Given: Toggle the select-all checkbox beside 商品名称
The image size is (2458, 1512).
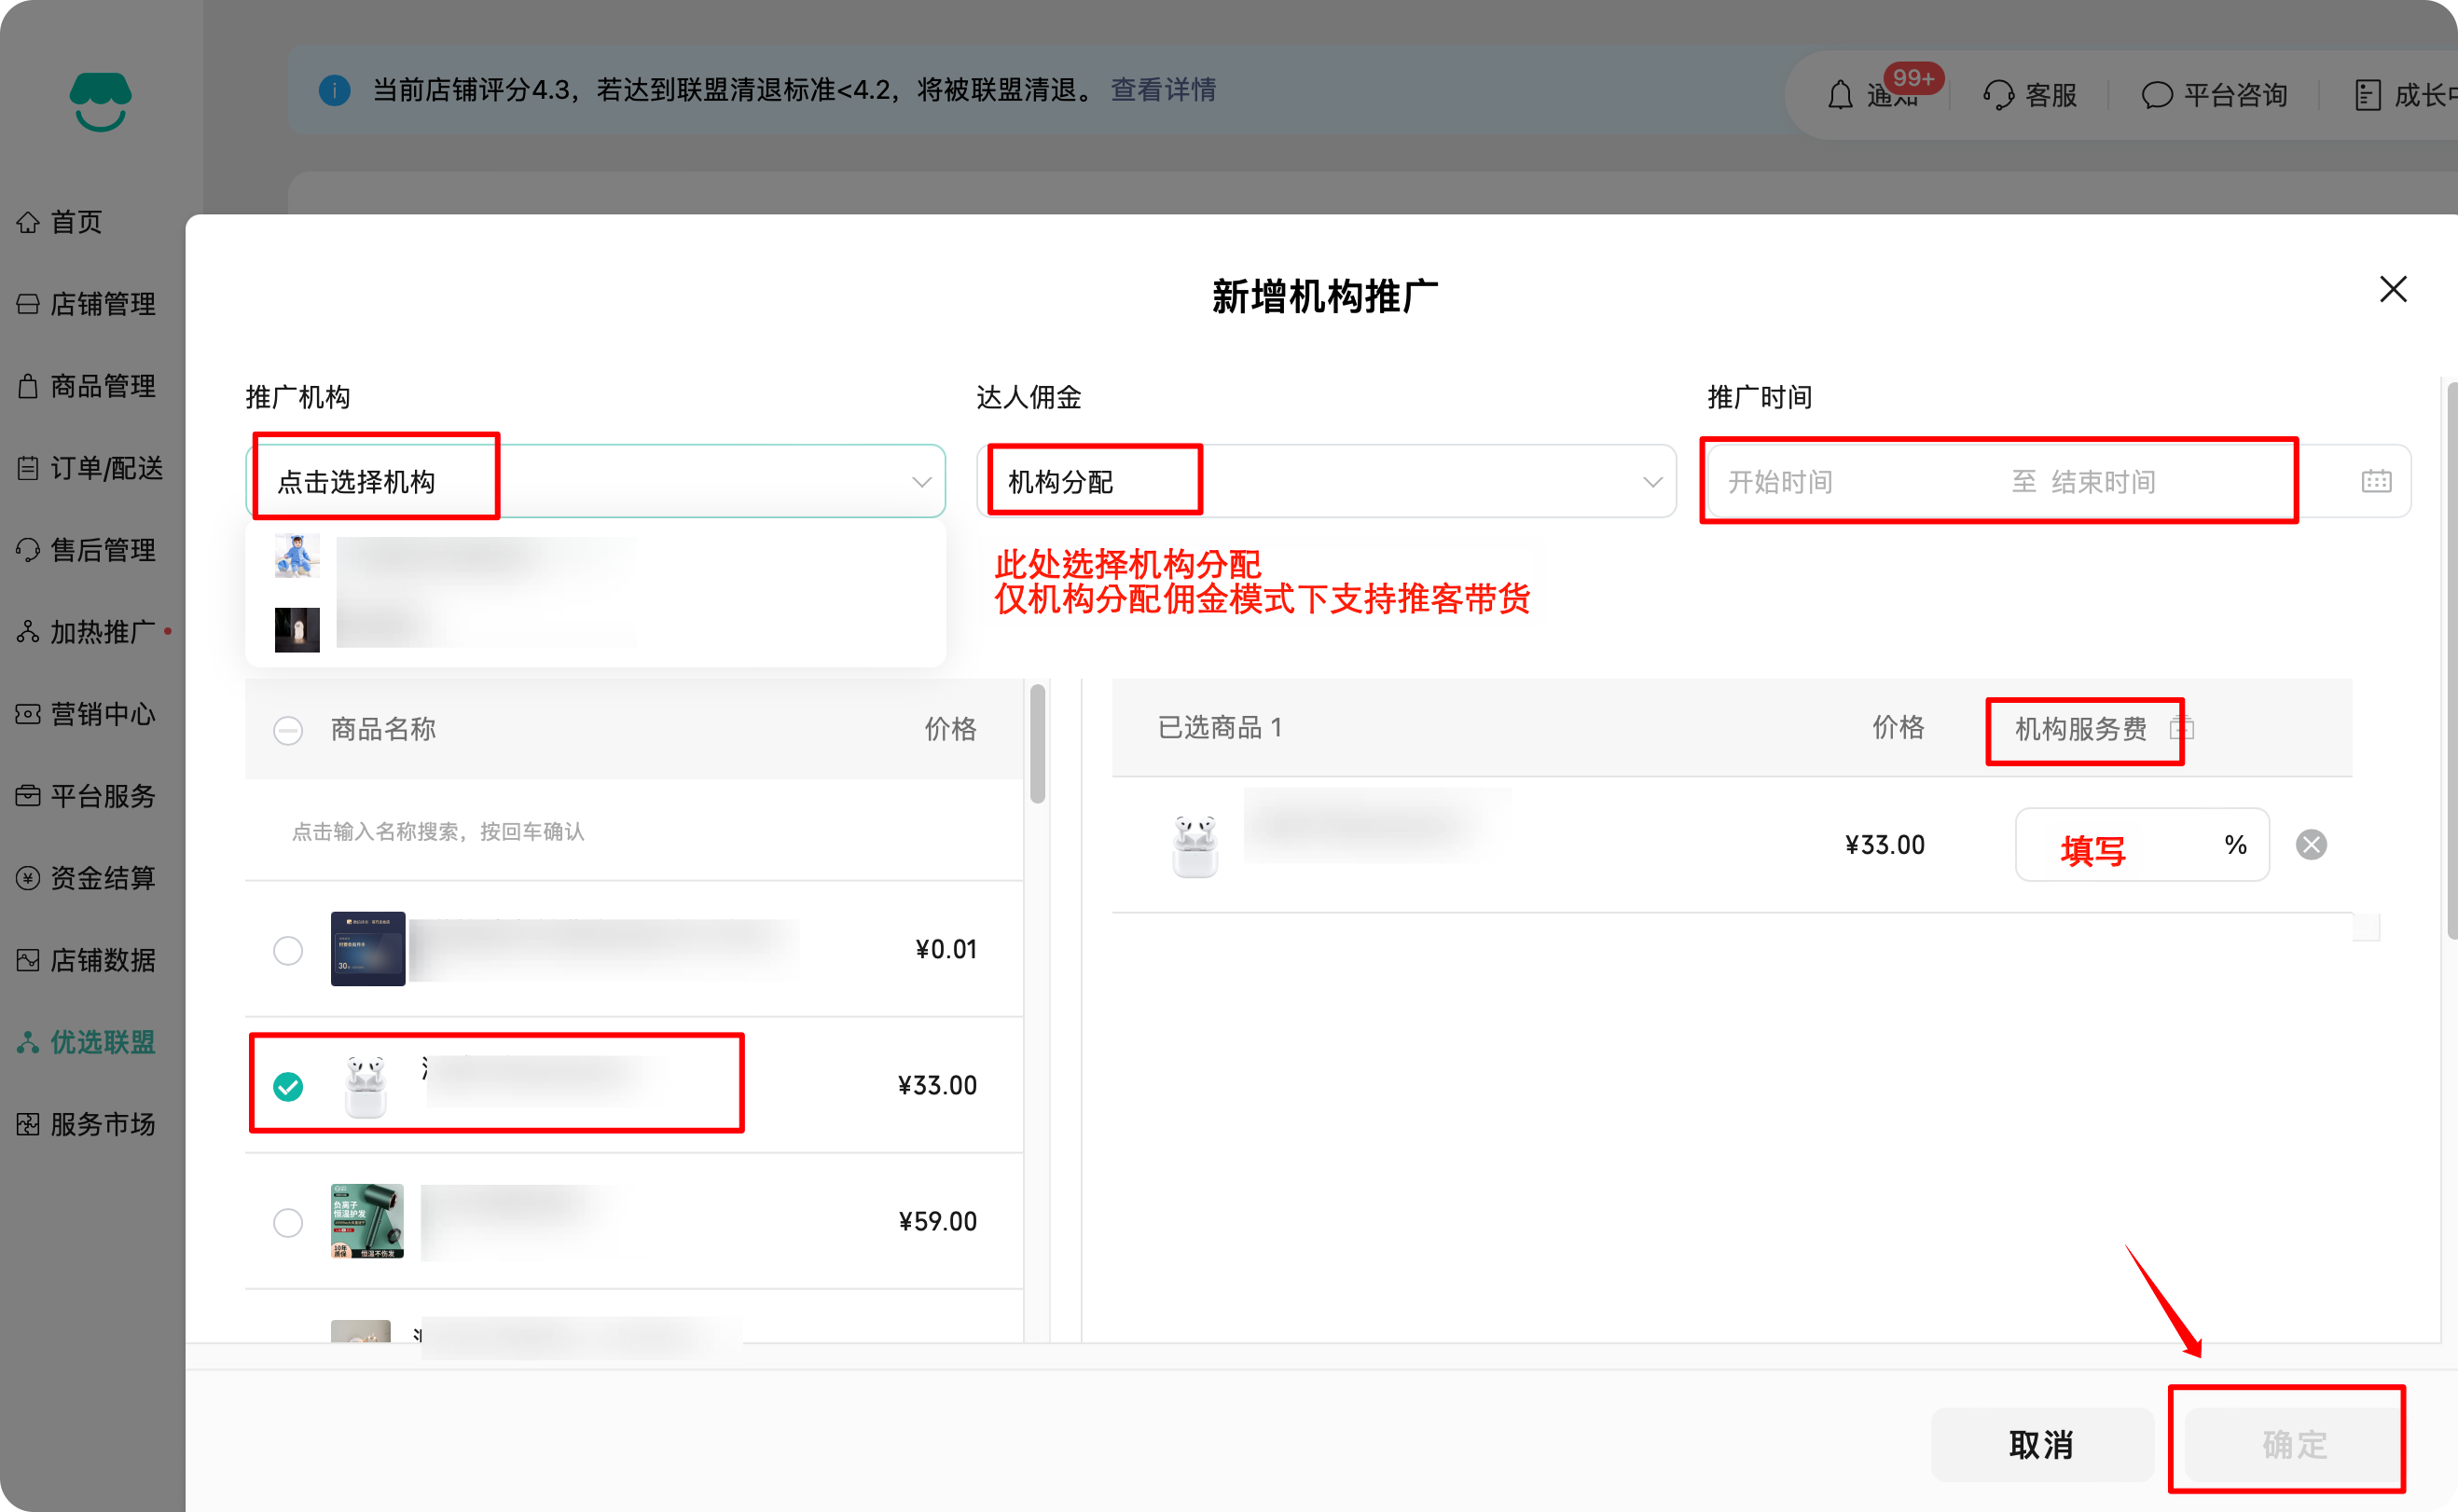Looking at the screenshot, I should coord(288,730).
